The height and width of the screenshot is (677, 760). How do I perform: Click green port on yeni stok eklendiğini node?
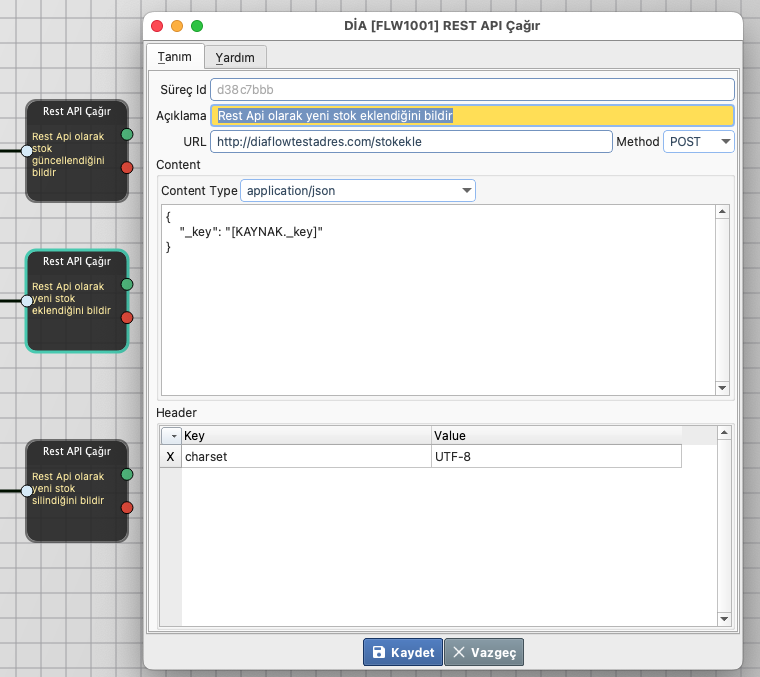tap(127, 284)
